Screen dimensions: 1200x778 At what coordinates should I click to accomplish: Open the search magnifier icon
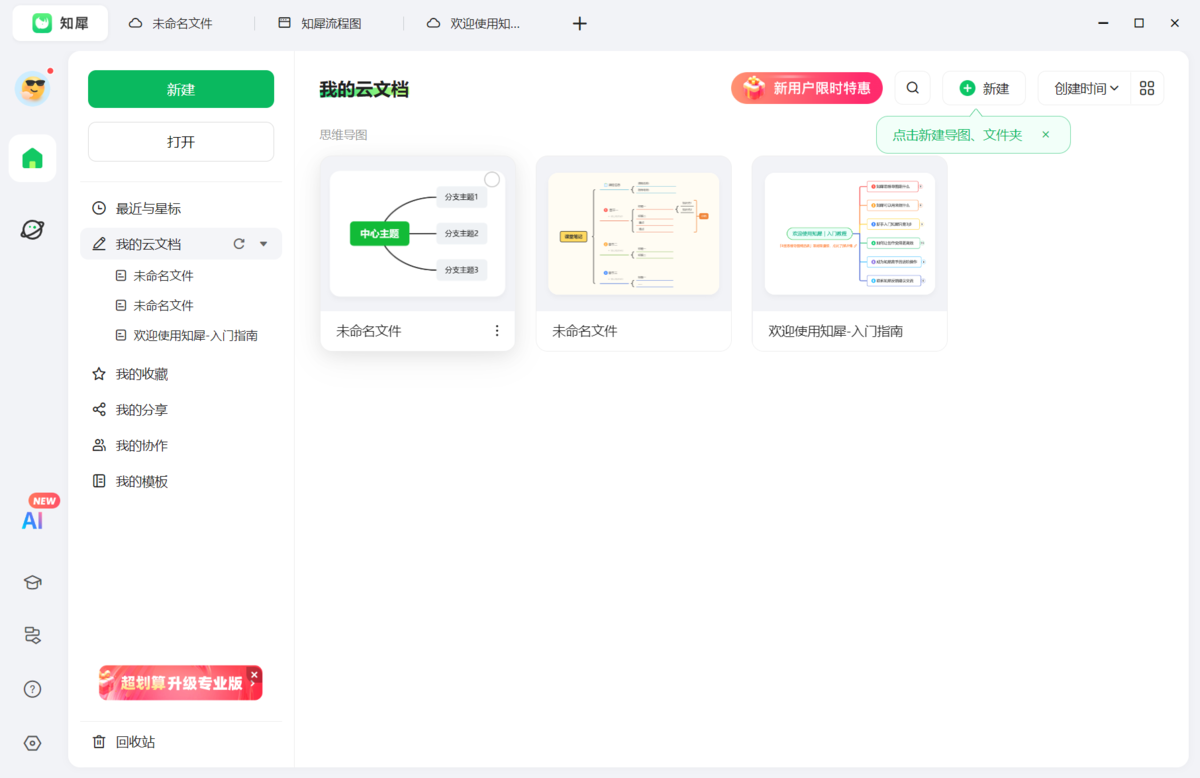coord(911,88)
